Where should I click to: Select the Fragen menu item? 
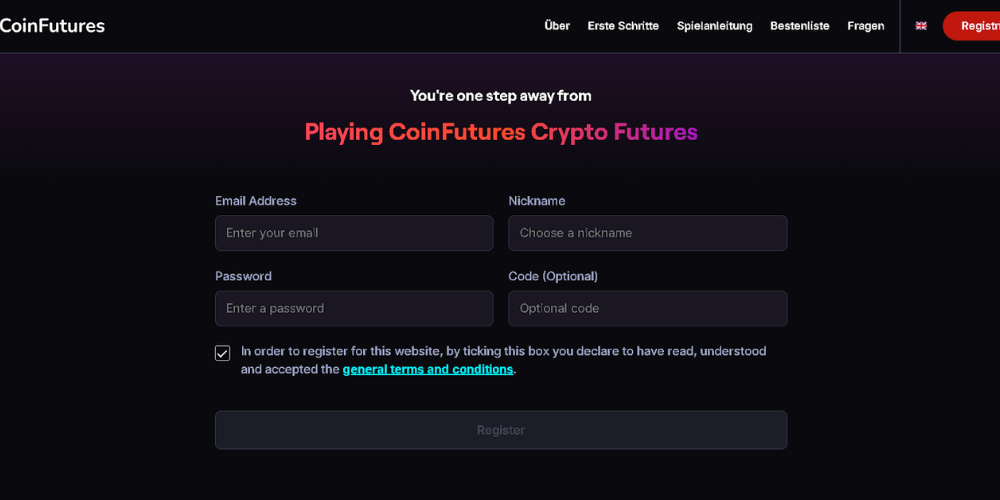point(865,26)
